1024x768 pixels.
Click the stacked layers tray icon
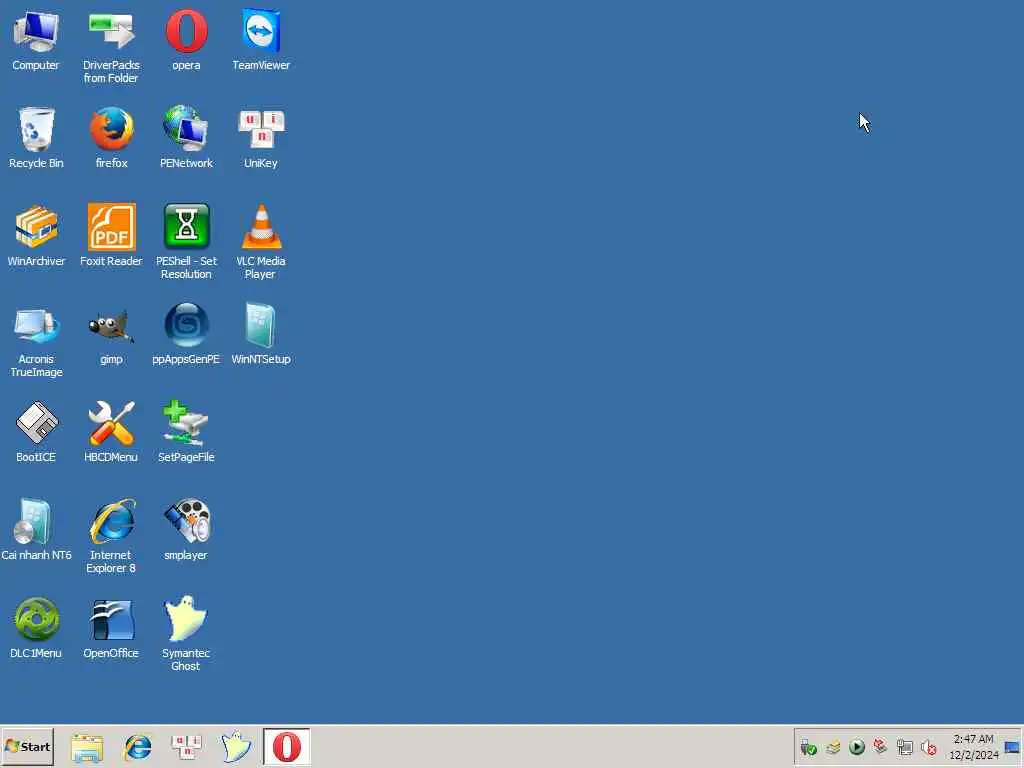tap(833, 747)
